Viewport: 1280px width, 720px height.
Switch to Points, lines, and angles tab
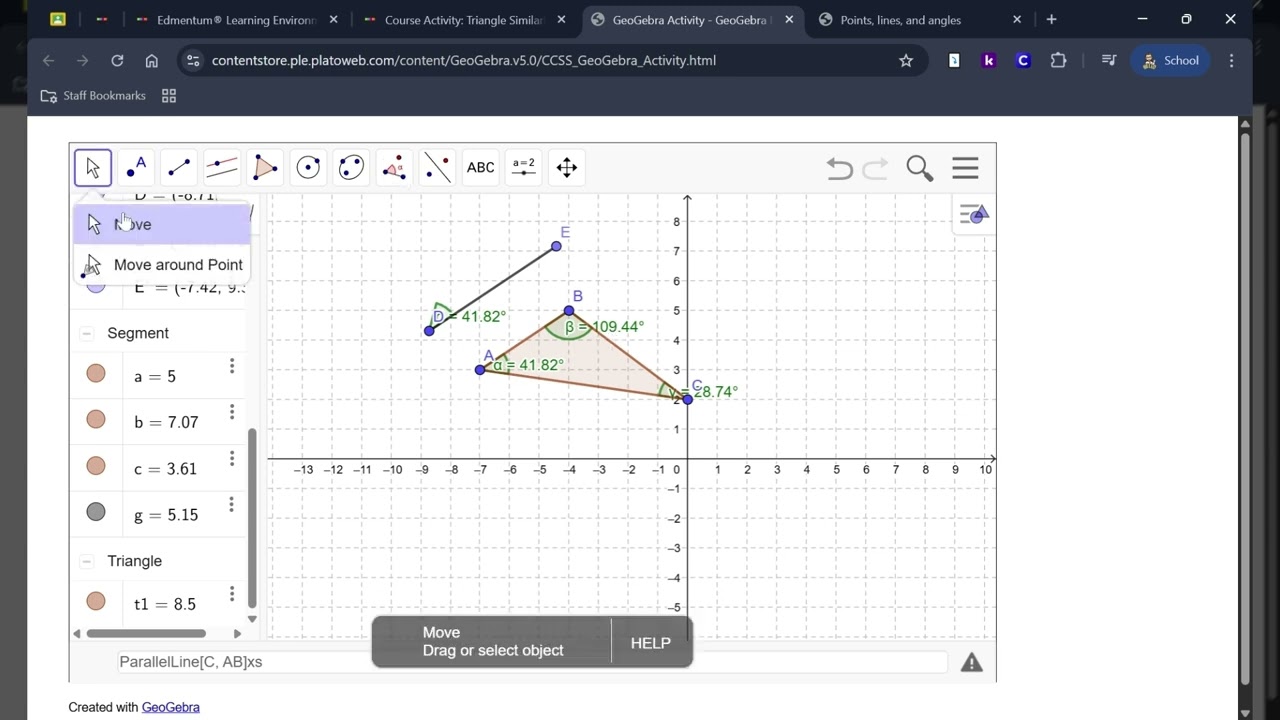click(918, 20)
